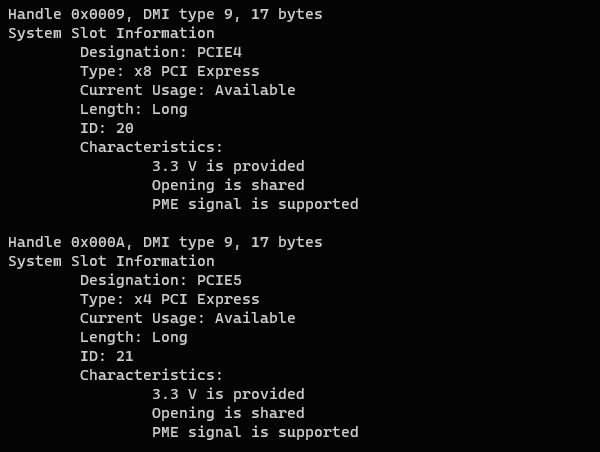The height and width of the screenshot is (452, 600).
Task: Click 3.3 V is provided for PCIE5
Action: point(228,394)
